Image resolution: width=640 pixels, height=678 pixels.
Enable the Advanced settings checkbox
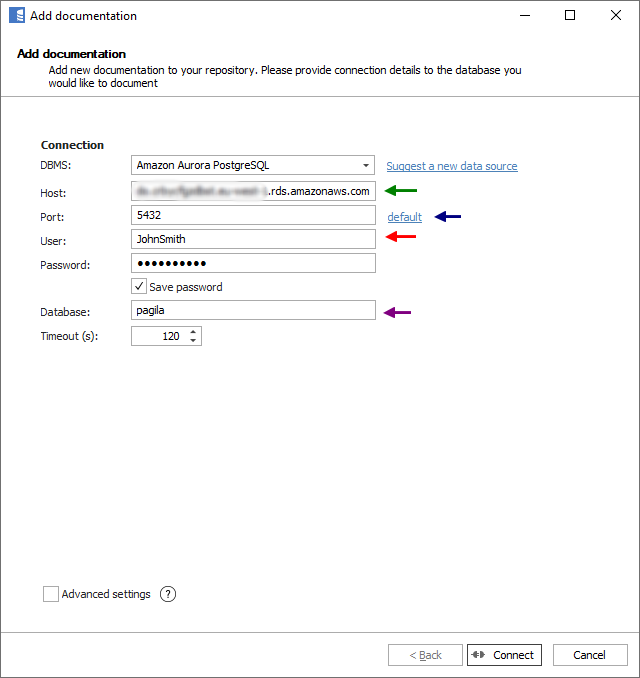[51, 594]
